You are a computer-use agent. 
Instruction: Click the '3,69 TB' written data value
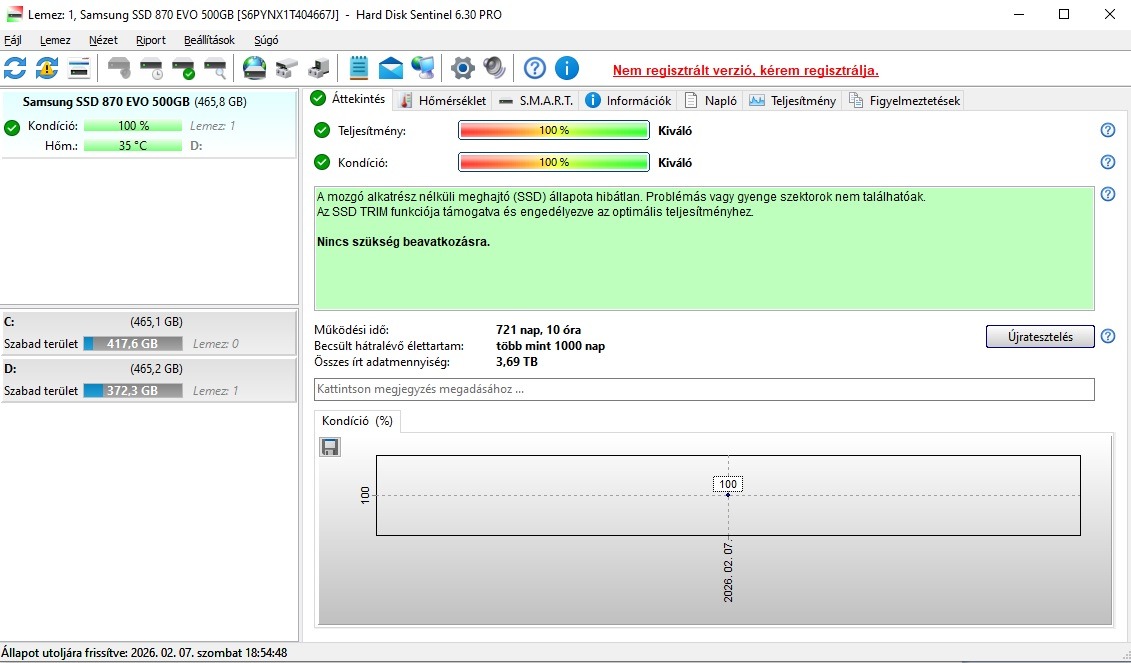click(x=517, y=362)
